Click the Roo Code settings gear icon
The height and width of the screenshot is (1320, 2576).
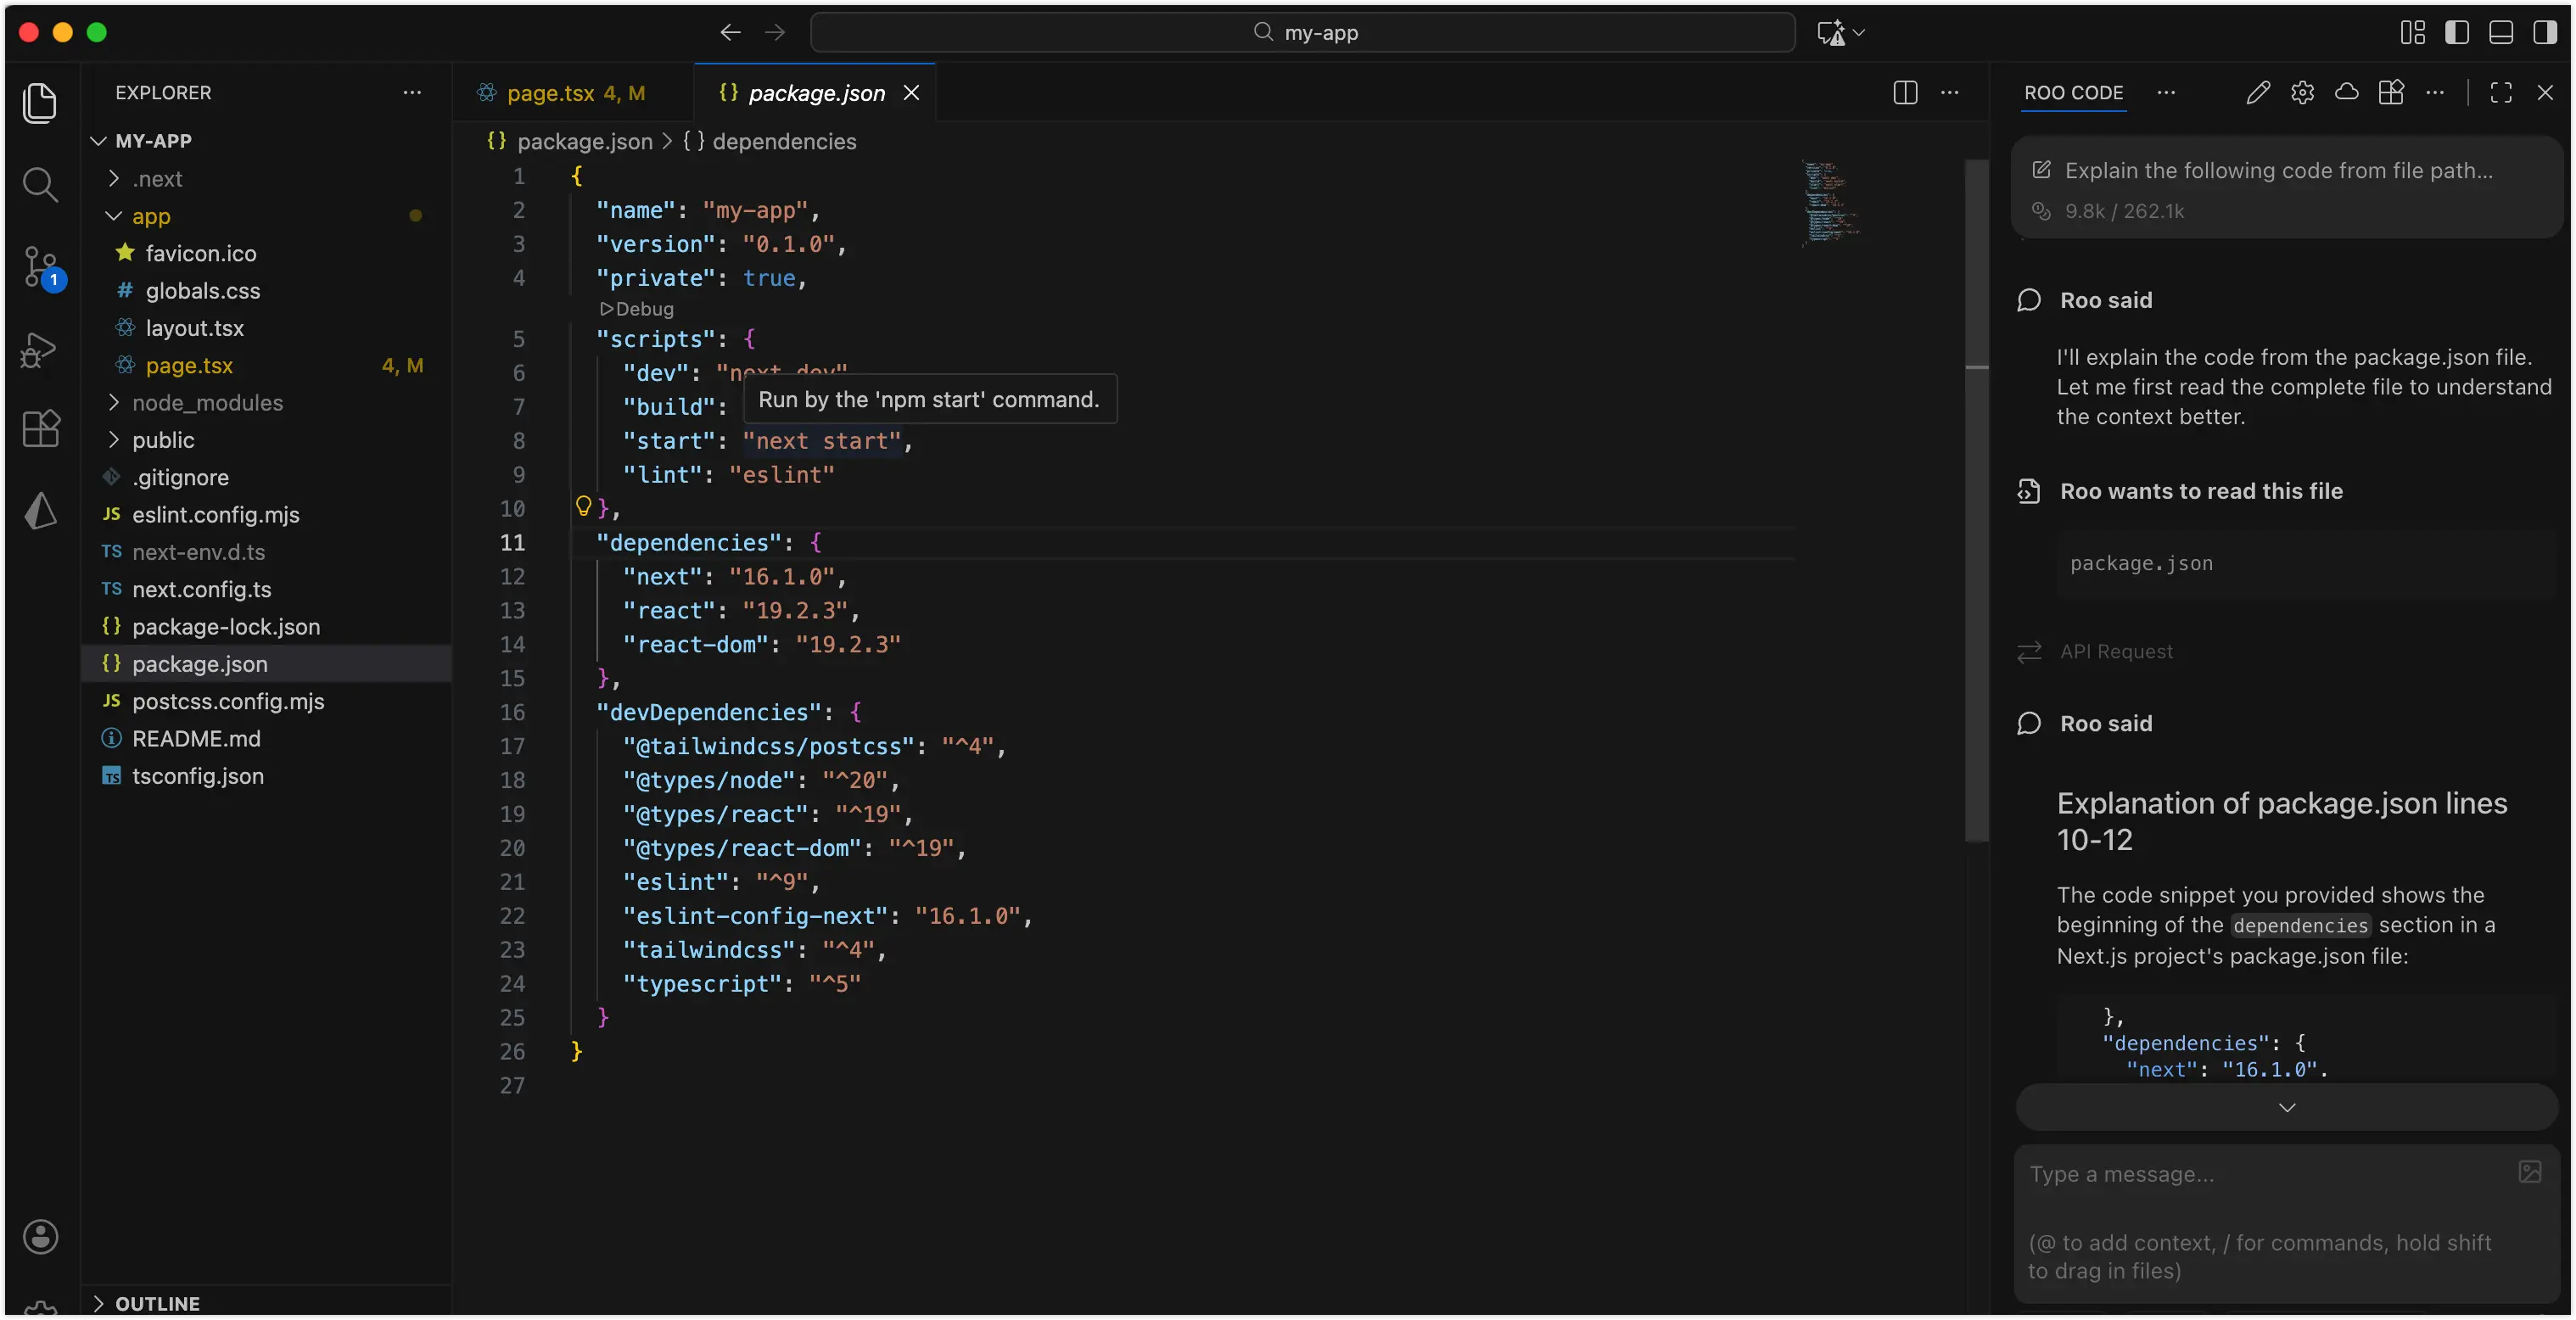2302,92
